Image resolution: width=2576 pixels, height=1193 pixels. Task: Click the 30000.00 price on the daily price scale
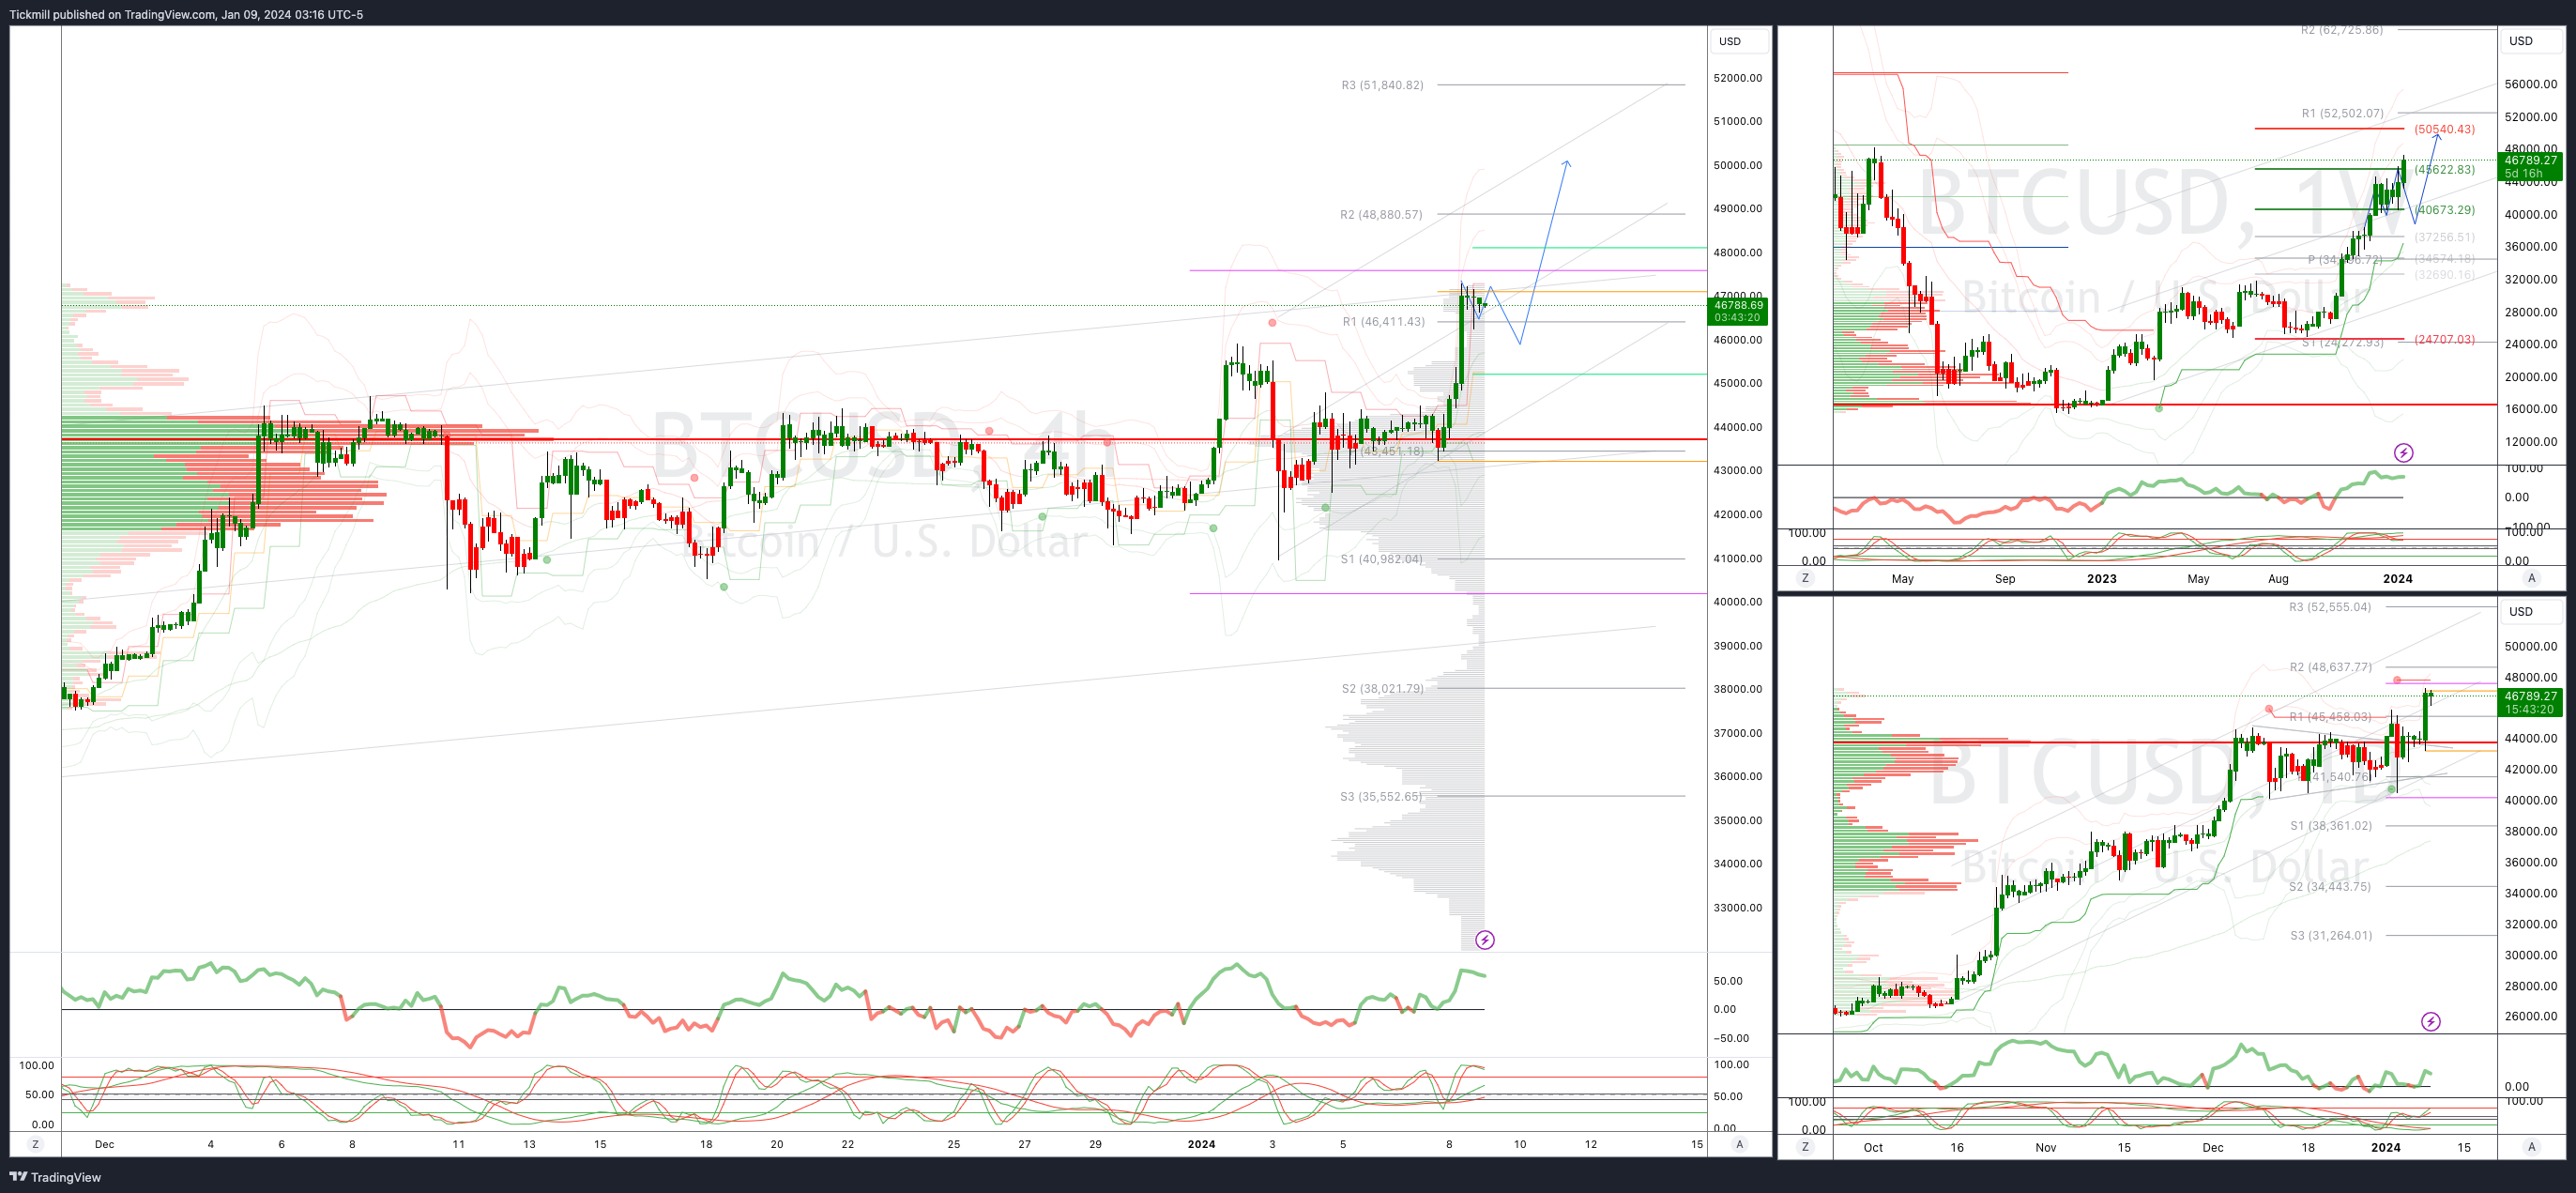pos(2531,955)
